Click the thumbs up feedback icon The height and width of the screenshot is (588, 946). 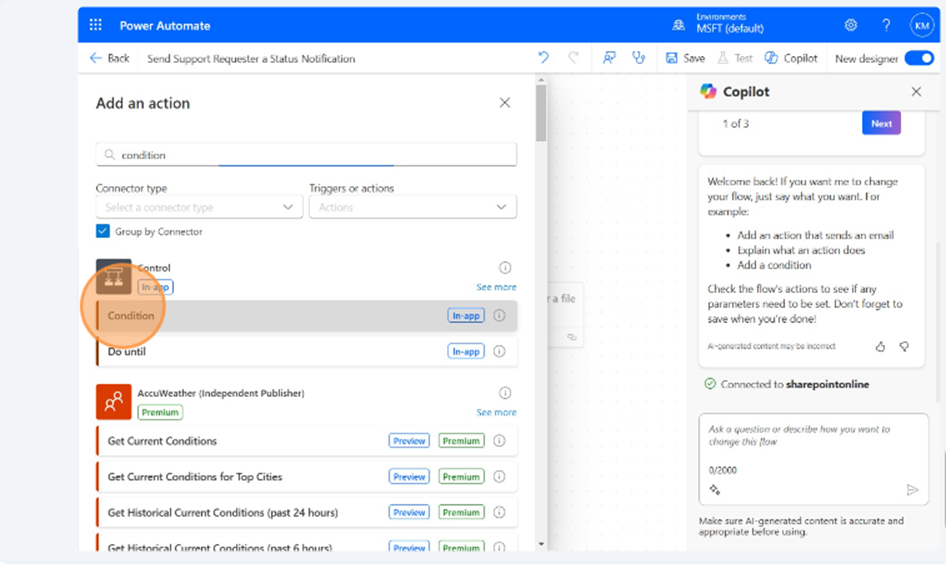coord(880,347)
